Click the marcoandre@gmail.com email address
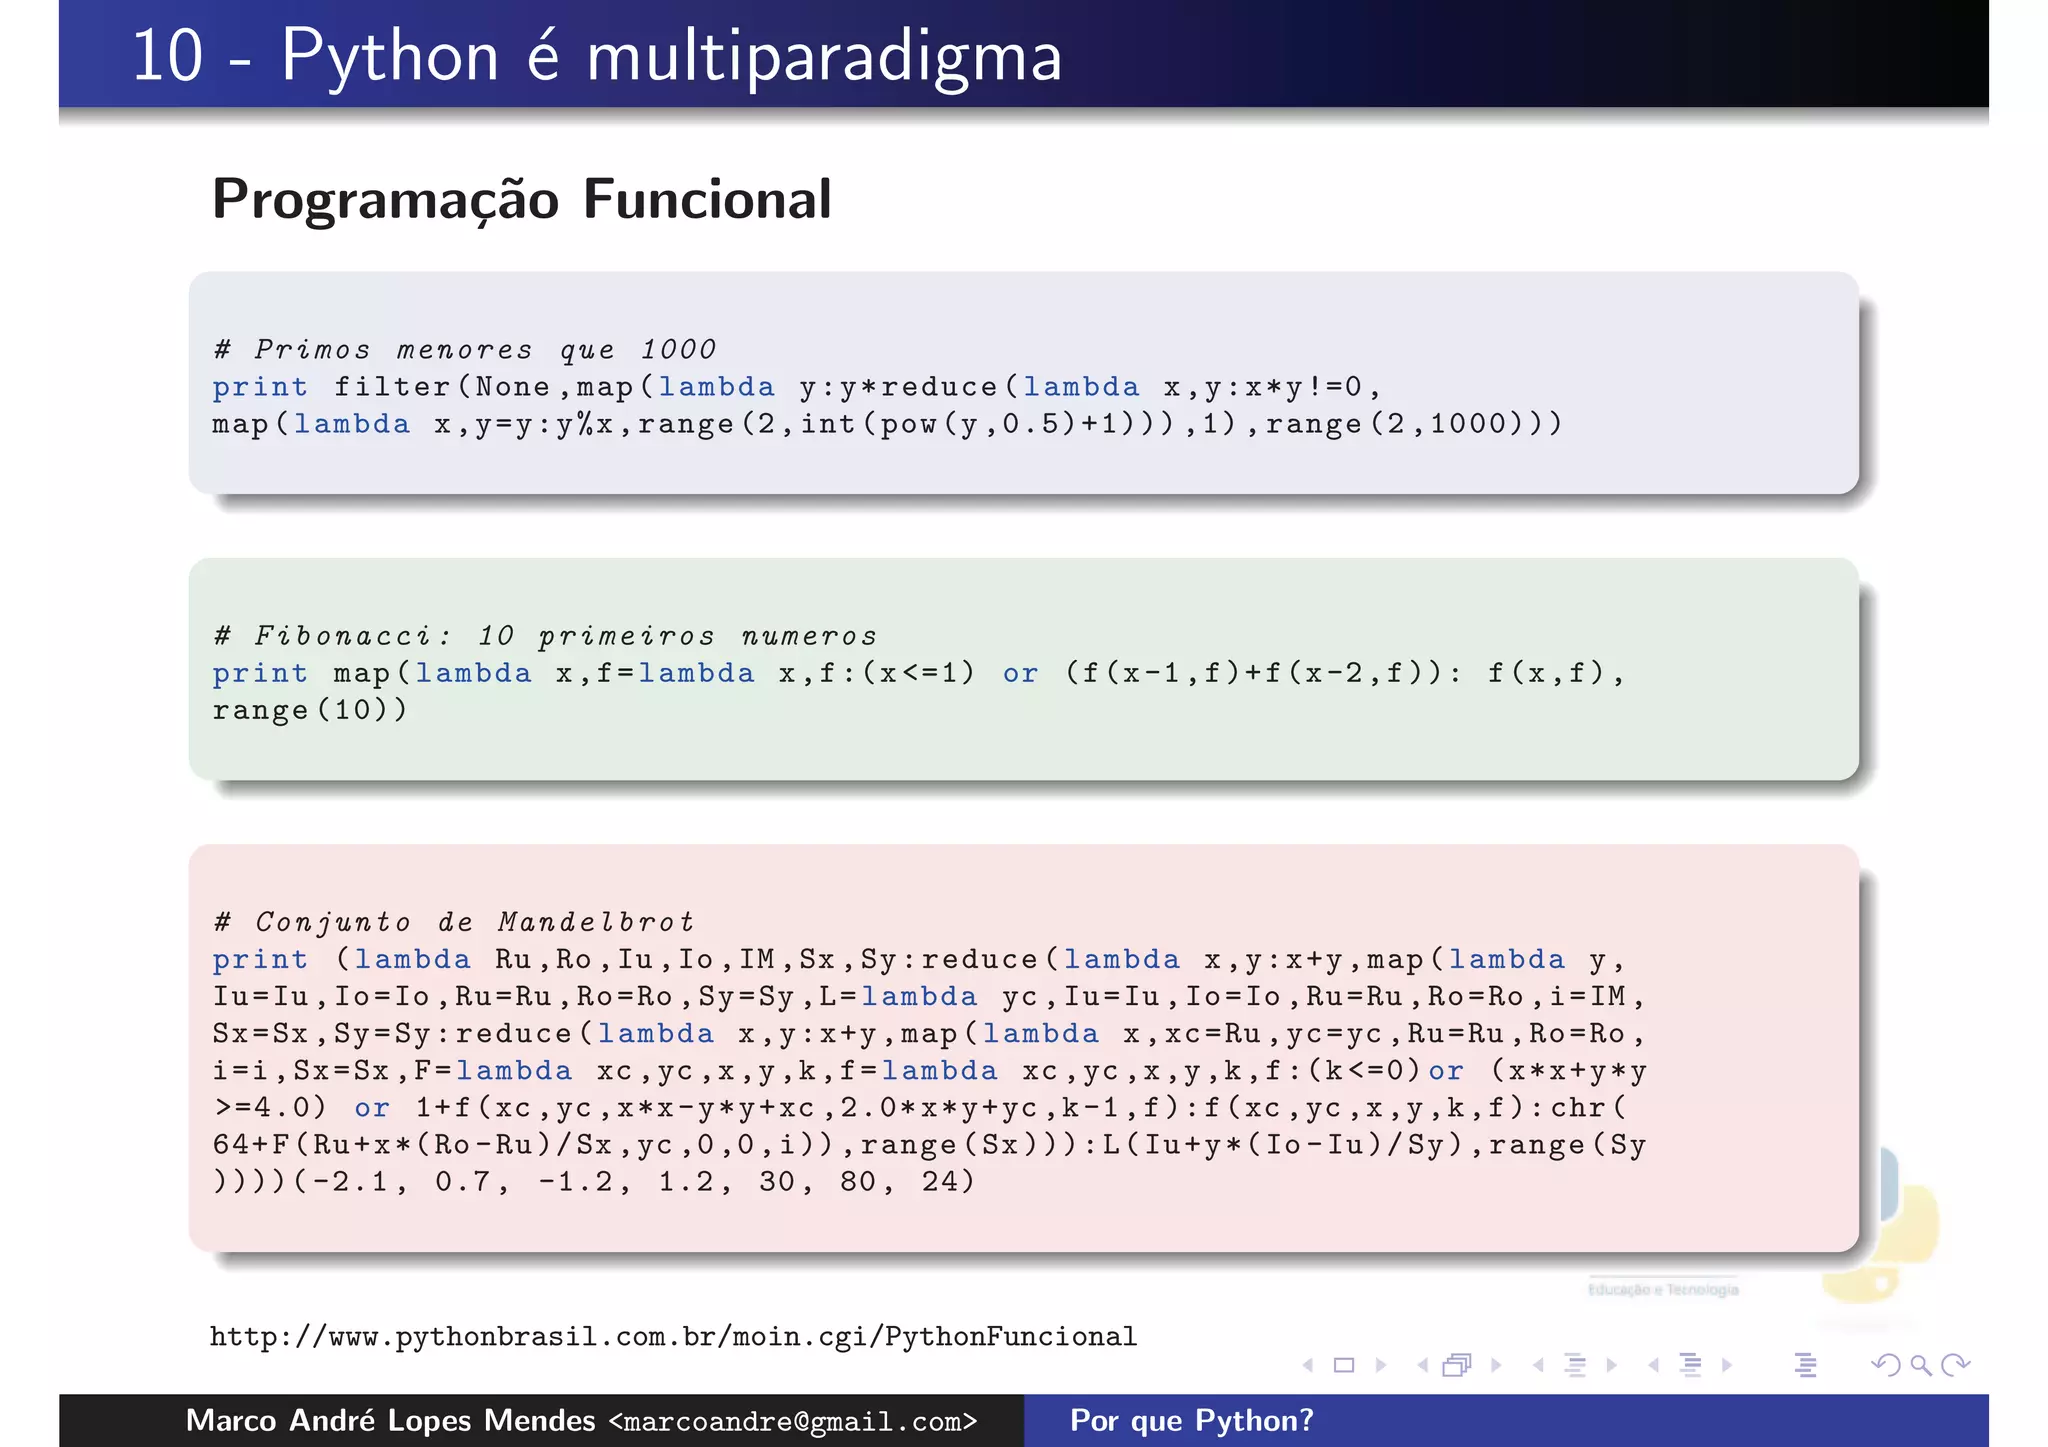The height and width of the screenshot is (1447, 2048). click(793, 1421)
